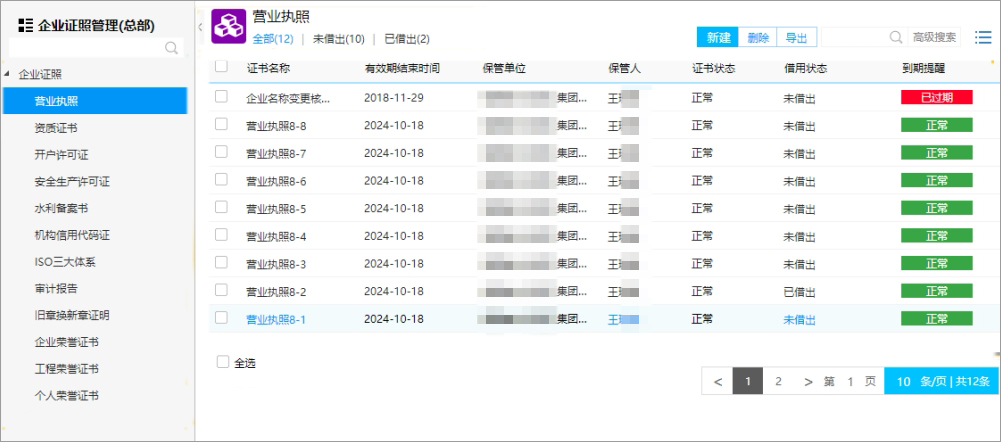This screenshot has height=442, width=1001.
Task: Click the red 已过期 status badge
Action: click(937, 97)
